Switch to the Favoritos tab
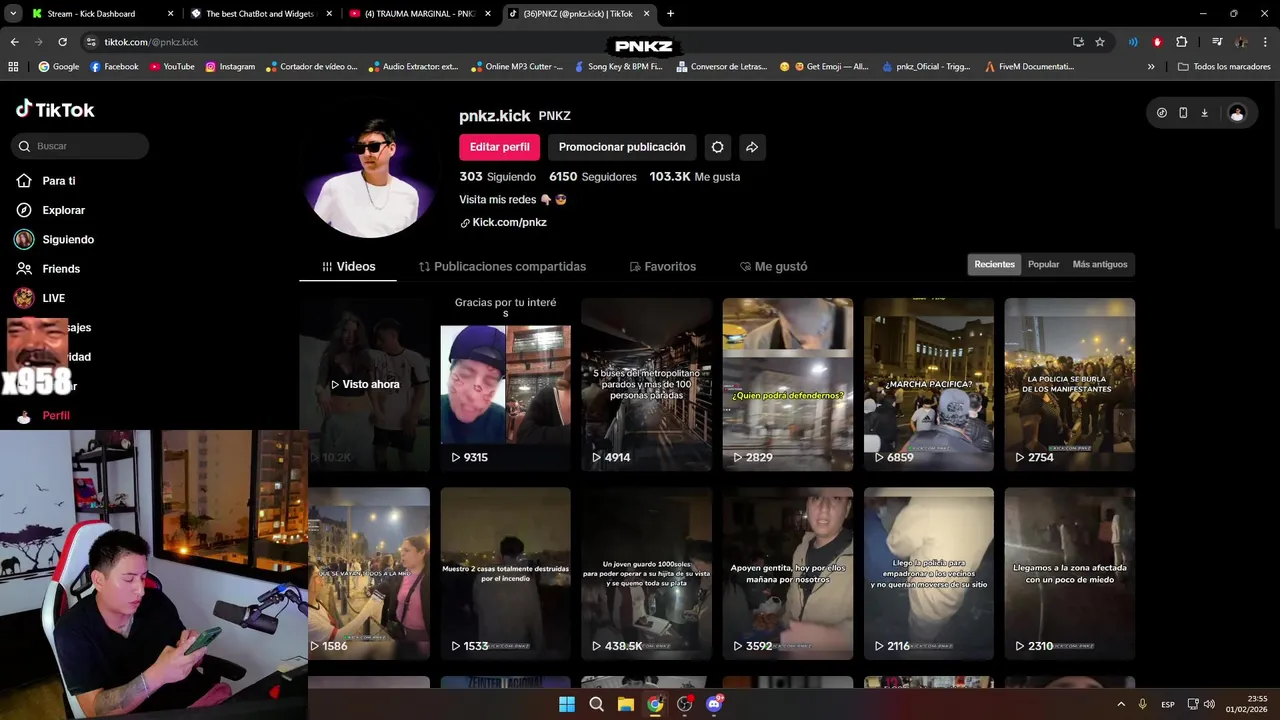1280x720 pixels. tap(663, 267)
